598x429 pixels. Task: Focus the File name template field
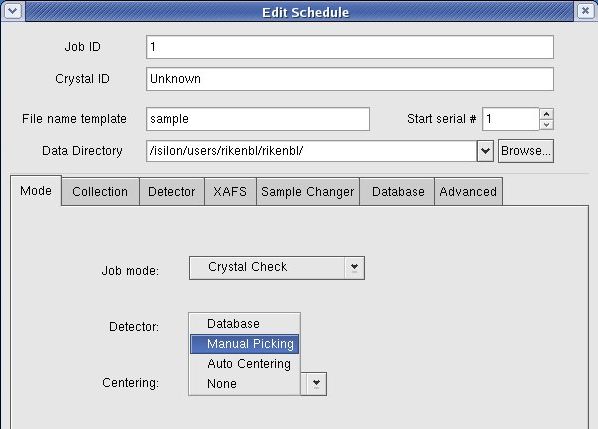tap(258, 119)
